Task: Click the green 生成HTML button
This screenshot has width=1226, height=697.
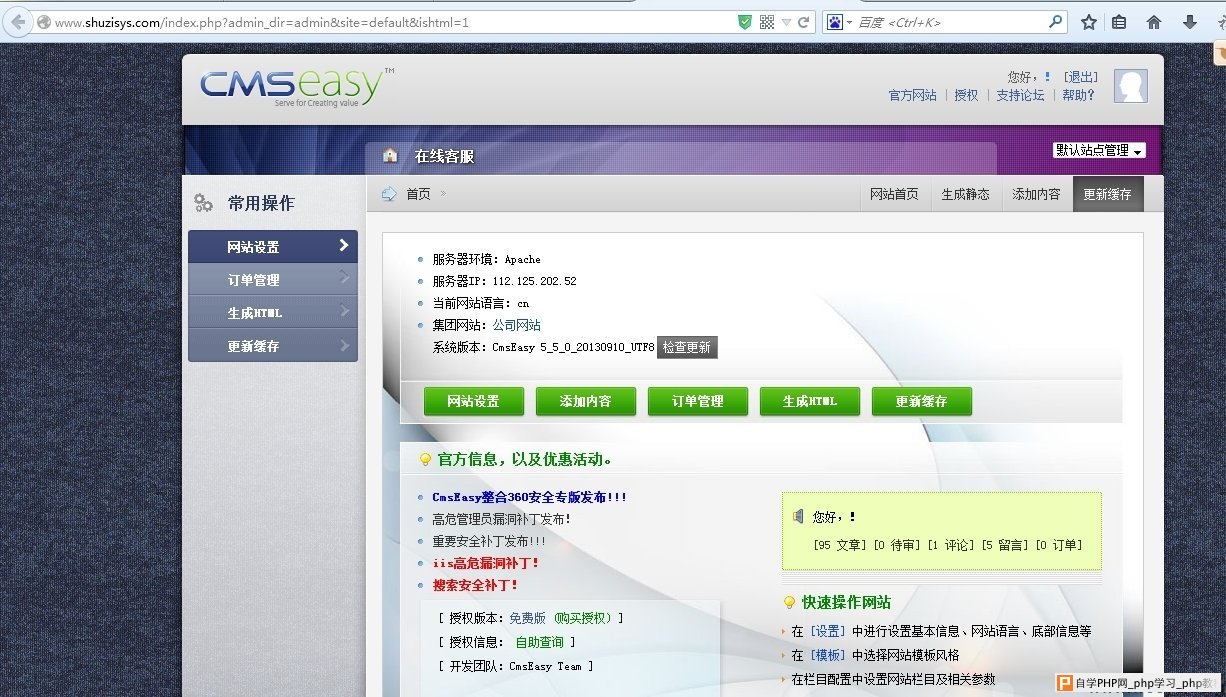Action: point(809,401)
